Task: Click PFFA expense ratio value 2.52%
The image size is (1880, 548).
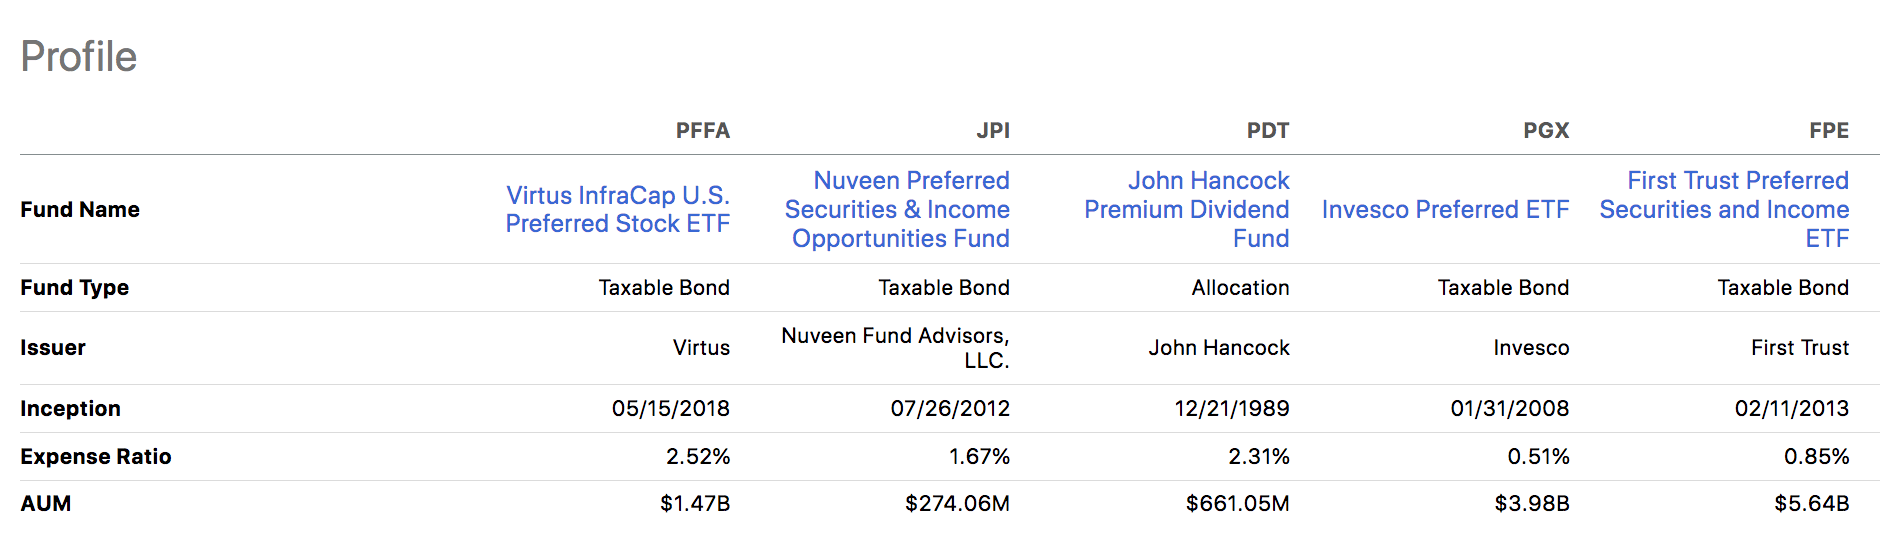Action: [x=698, y=457]
